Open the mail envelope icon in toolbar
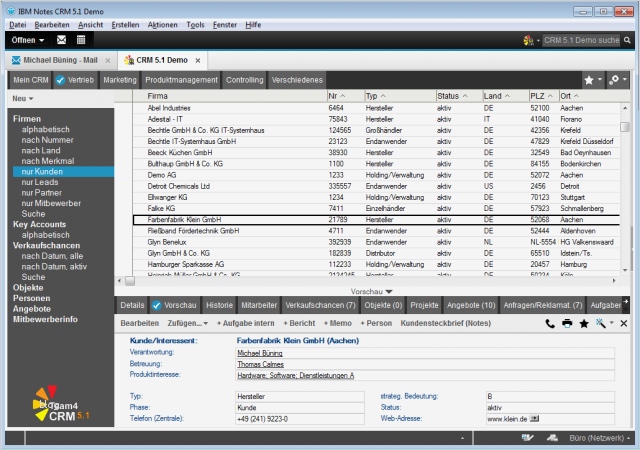 click(61, 40)
